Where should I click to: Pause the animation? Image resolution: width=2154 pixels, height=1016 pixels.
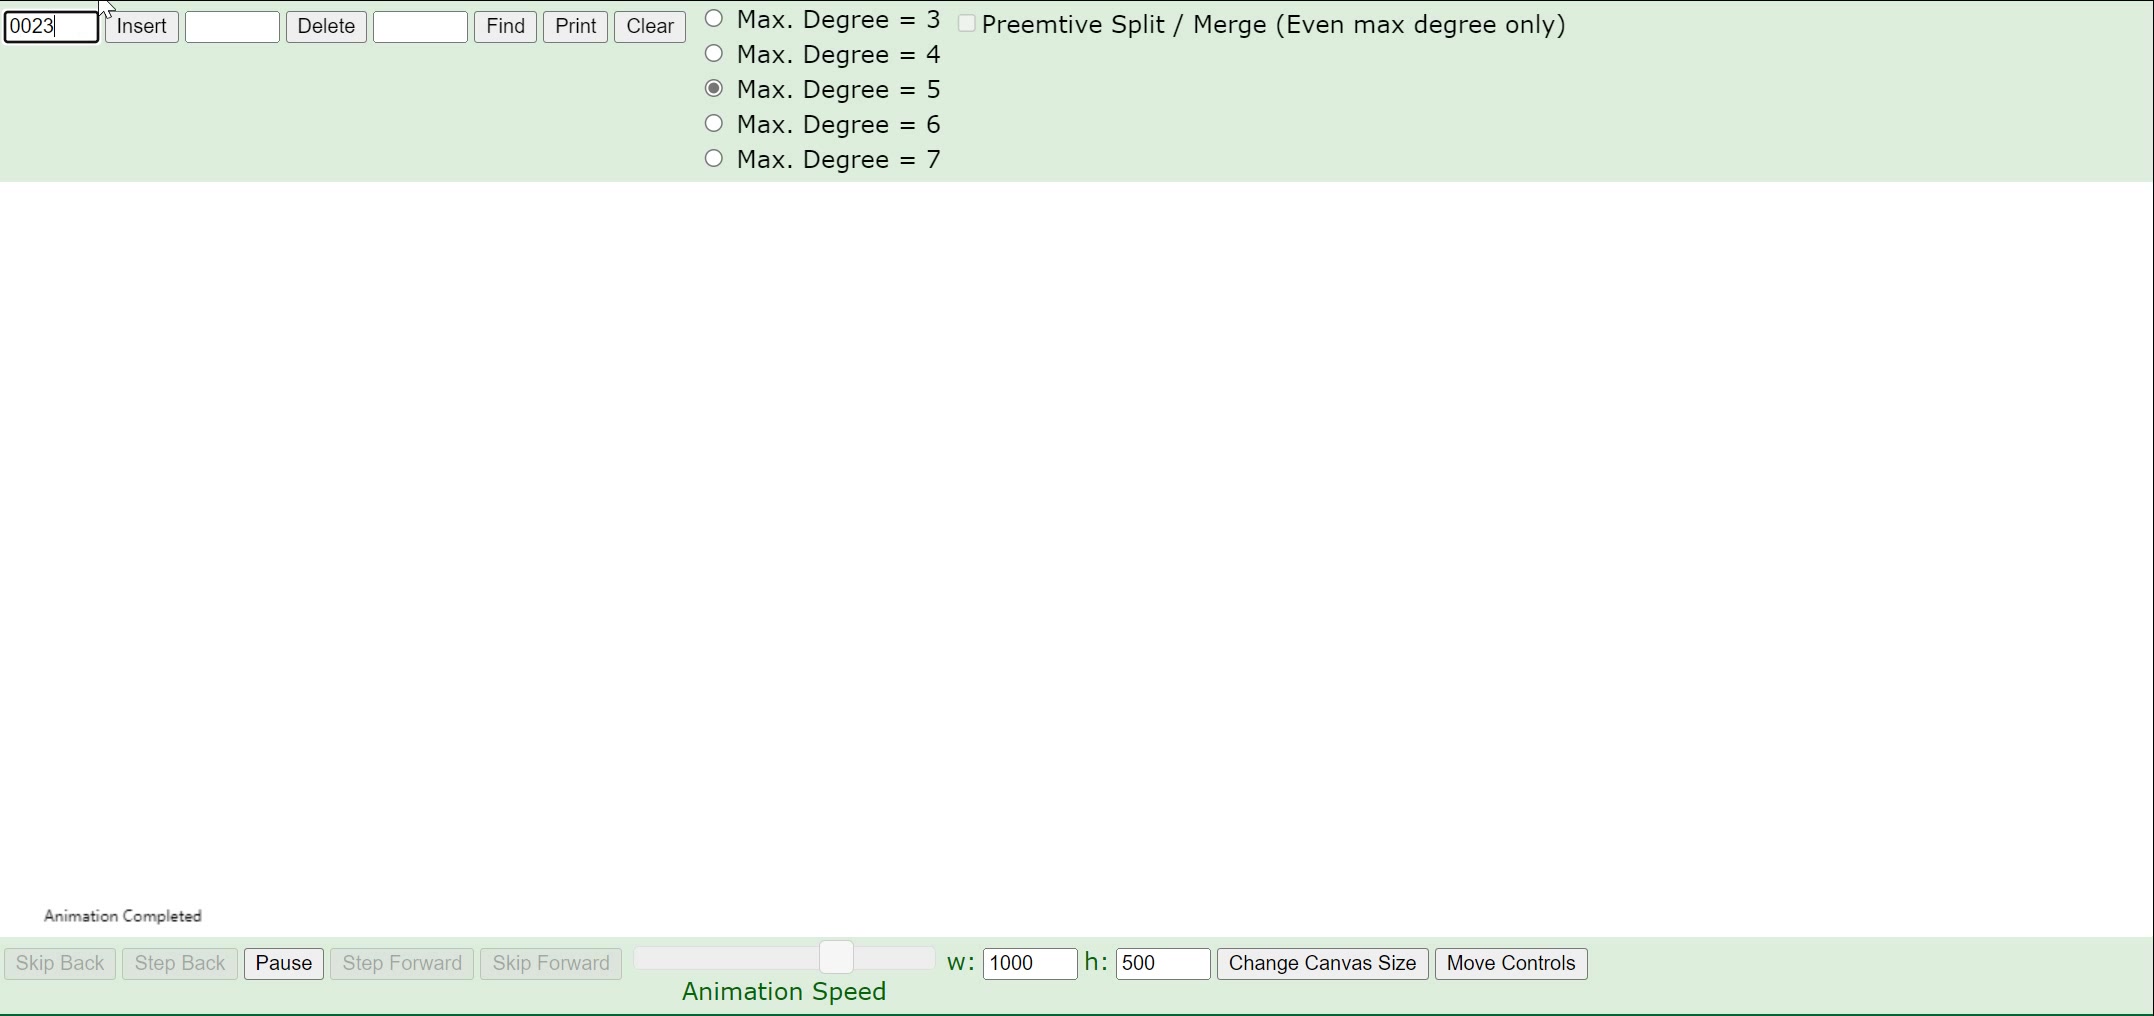tap(283, 963)
